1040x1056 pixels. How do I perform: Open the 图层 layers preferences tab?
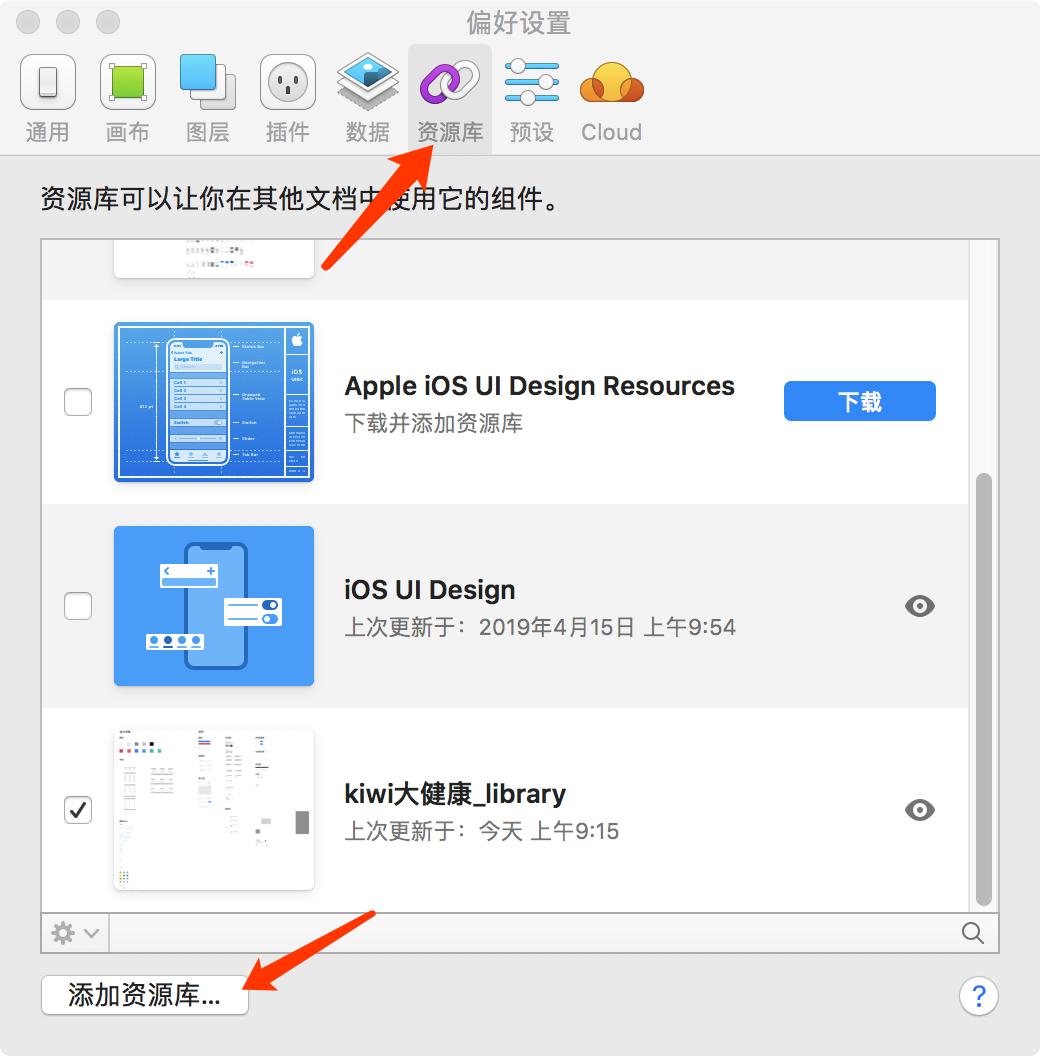pyautogui.click(x=207, y=98)
